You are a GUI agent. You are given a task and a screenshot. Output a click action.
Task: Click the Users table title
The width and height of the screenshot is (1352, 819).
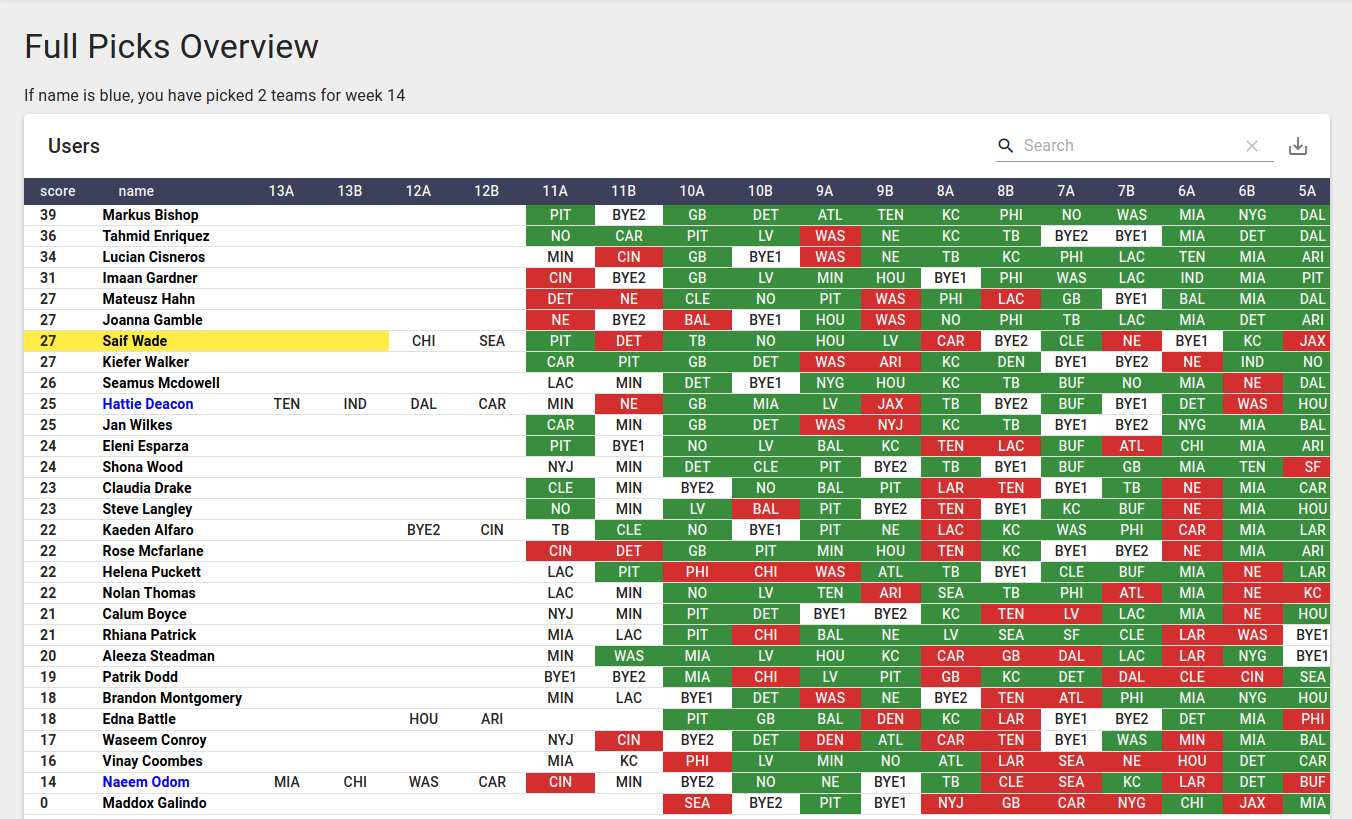74,146
